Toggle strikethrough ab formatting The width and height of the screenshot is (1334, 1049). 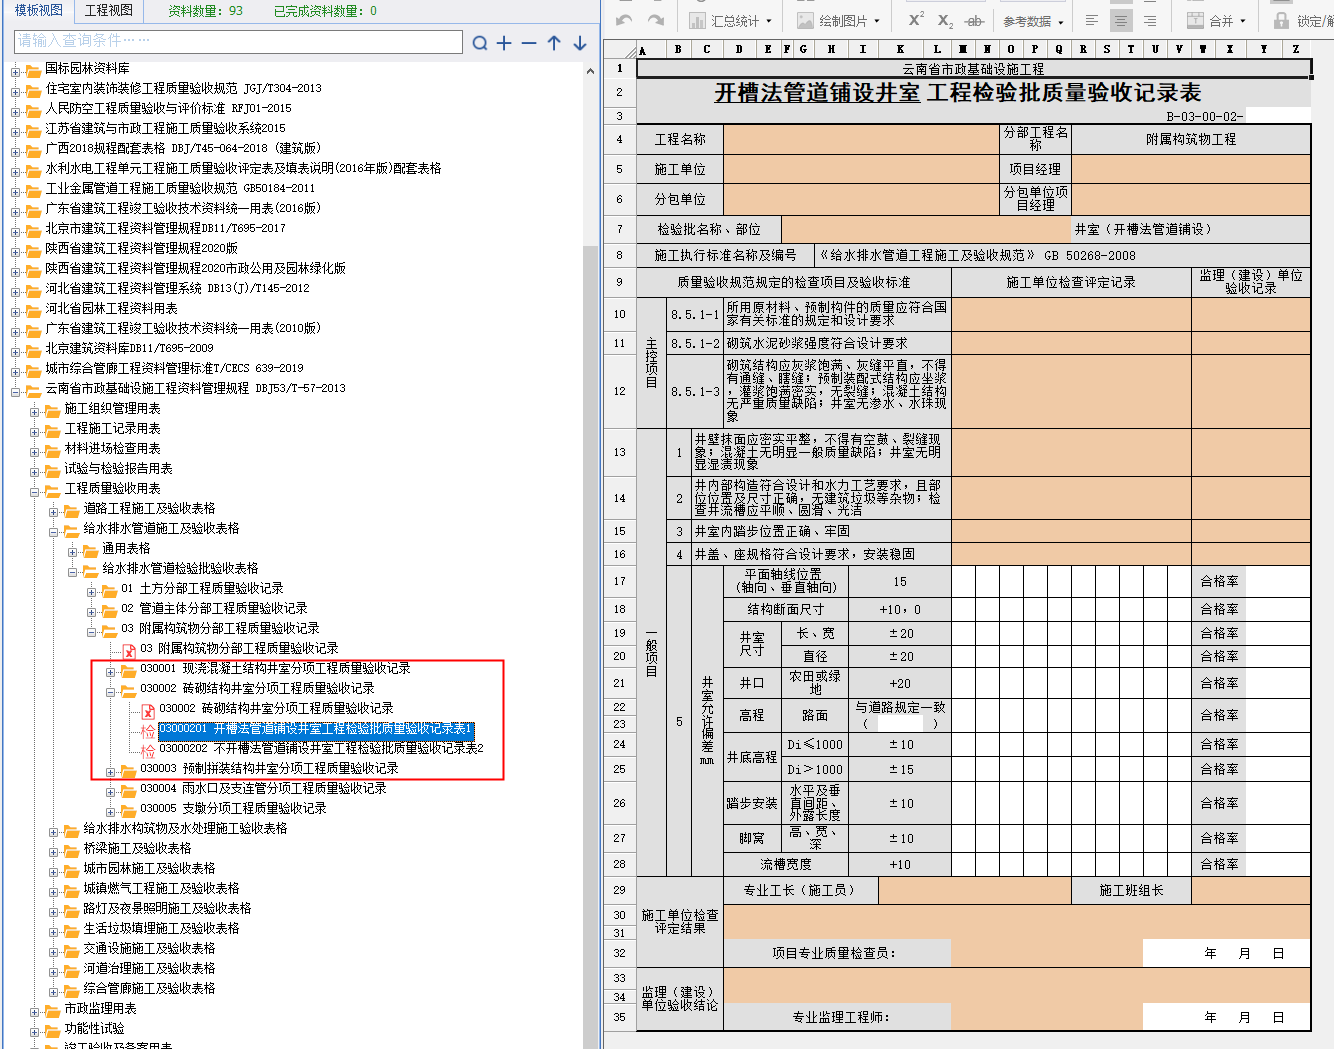tap(975, 20)
